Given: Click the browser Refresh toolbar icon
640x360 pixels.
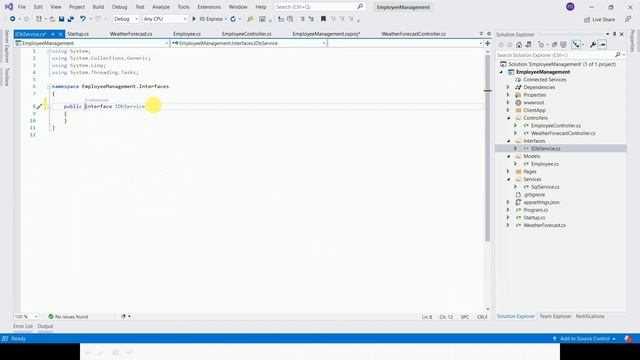Looking at the screenshot, I should tap(233, 19).
